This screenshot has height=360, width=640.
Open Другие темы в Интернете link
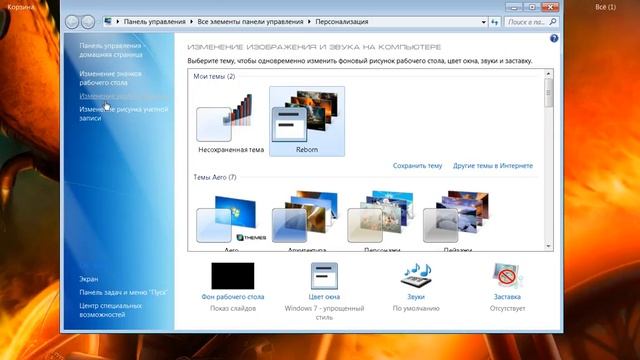(x=493, y=166)
